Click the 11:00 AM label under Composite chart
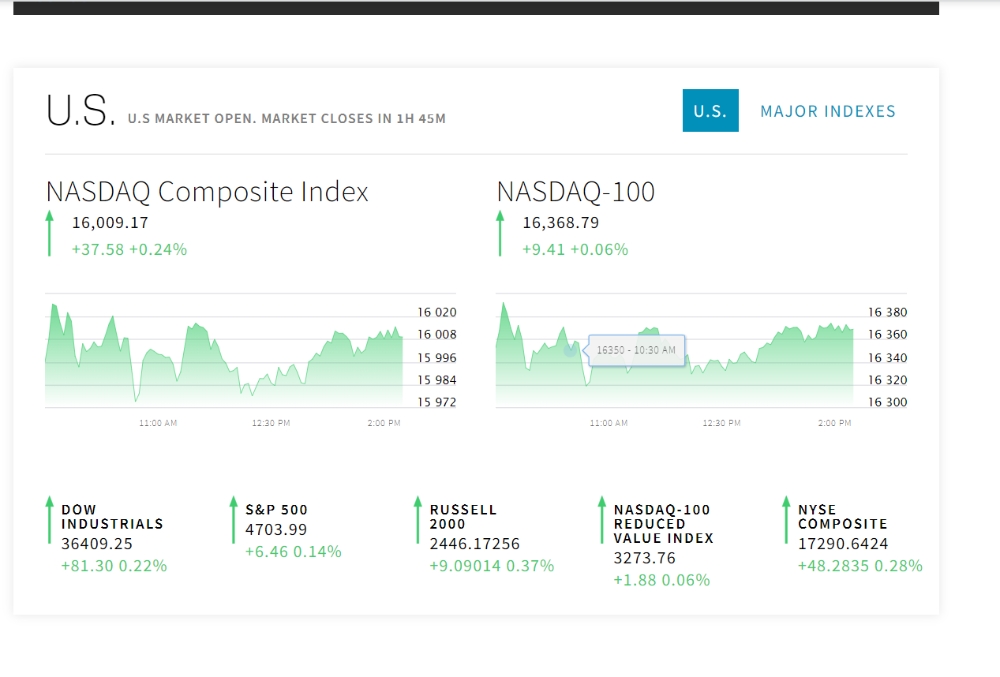Viewport: 1000px width, 677px height. tap(158, 423)
